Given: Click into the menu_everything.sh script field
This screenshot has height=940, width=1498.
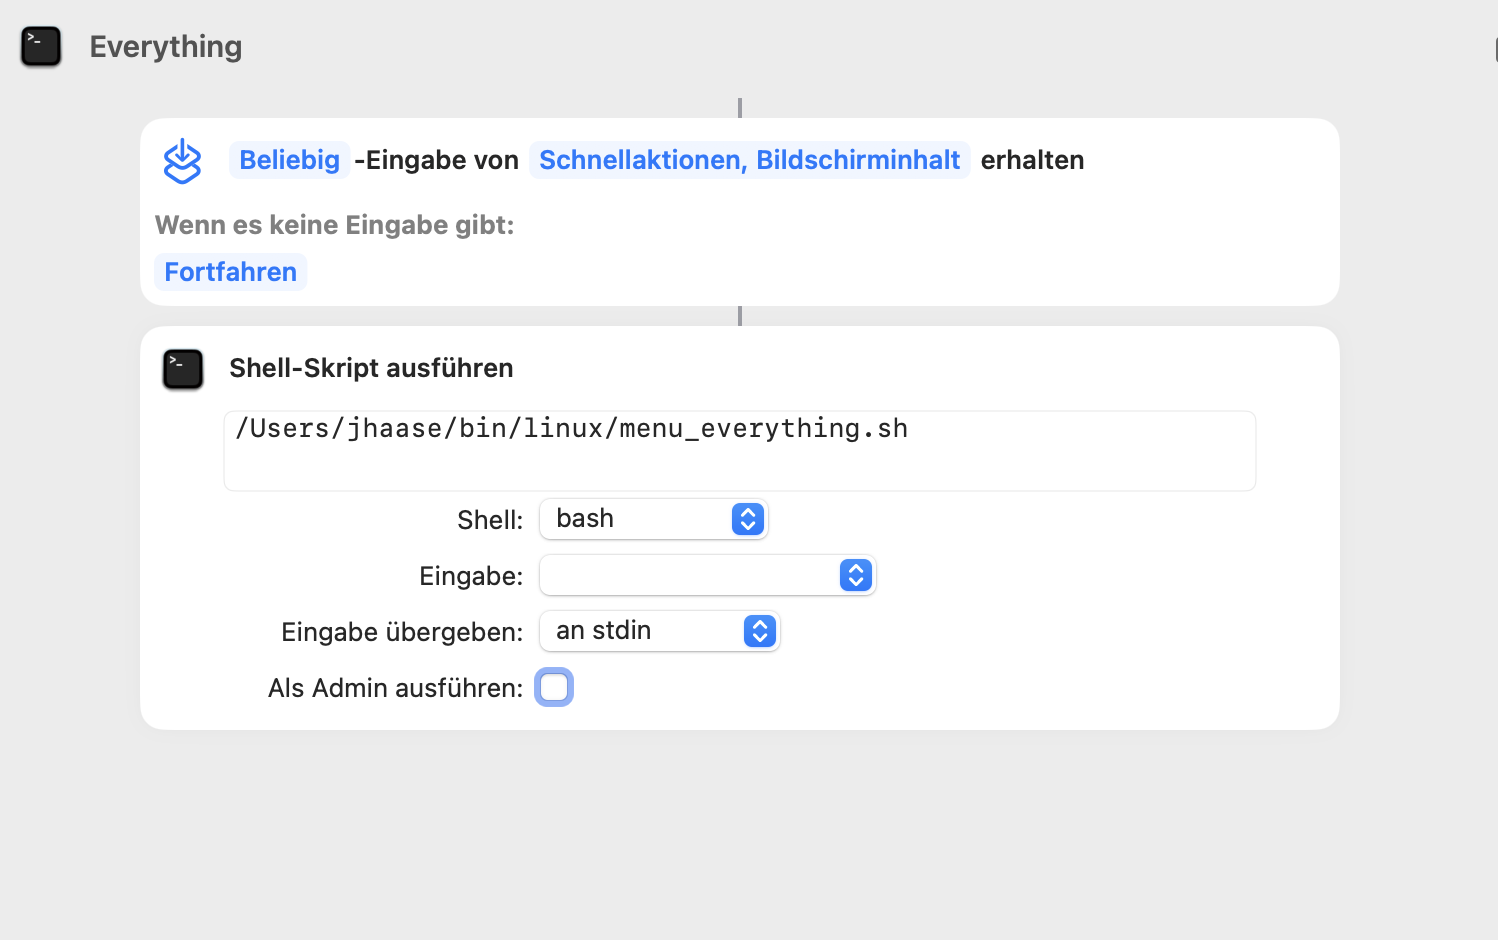Looking at the screenshot, I should (739, 450).
